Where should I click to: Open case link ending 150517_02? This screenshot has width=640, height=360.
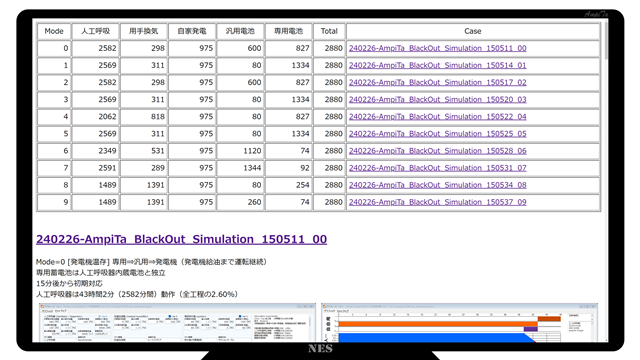[438, 82]
